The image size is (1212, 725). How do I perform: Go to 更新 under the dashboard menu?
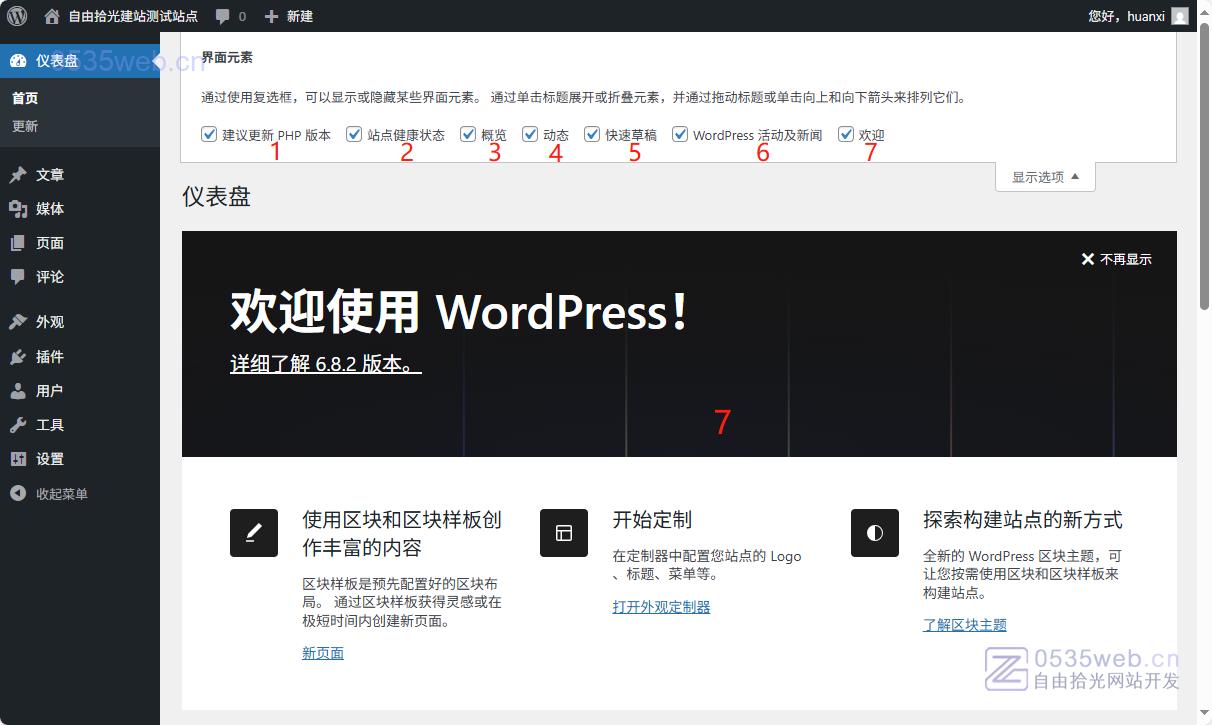point(25,126)
